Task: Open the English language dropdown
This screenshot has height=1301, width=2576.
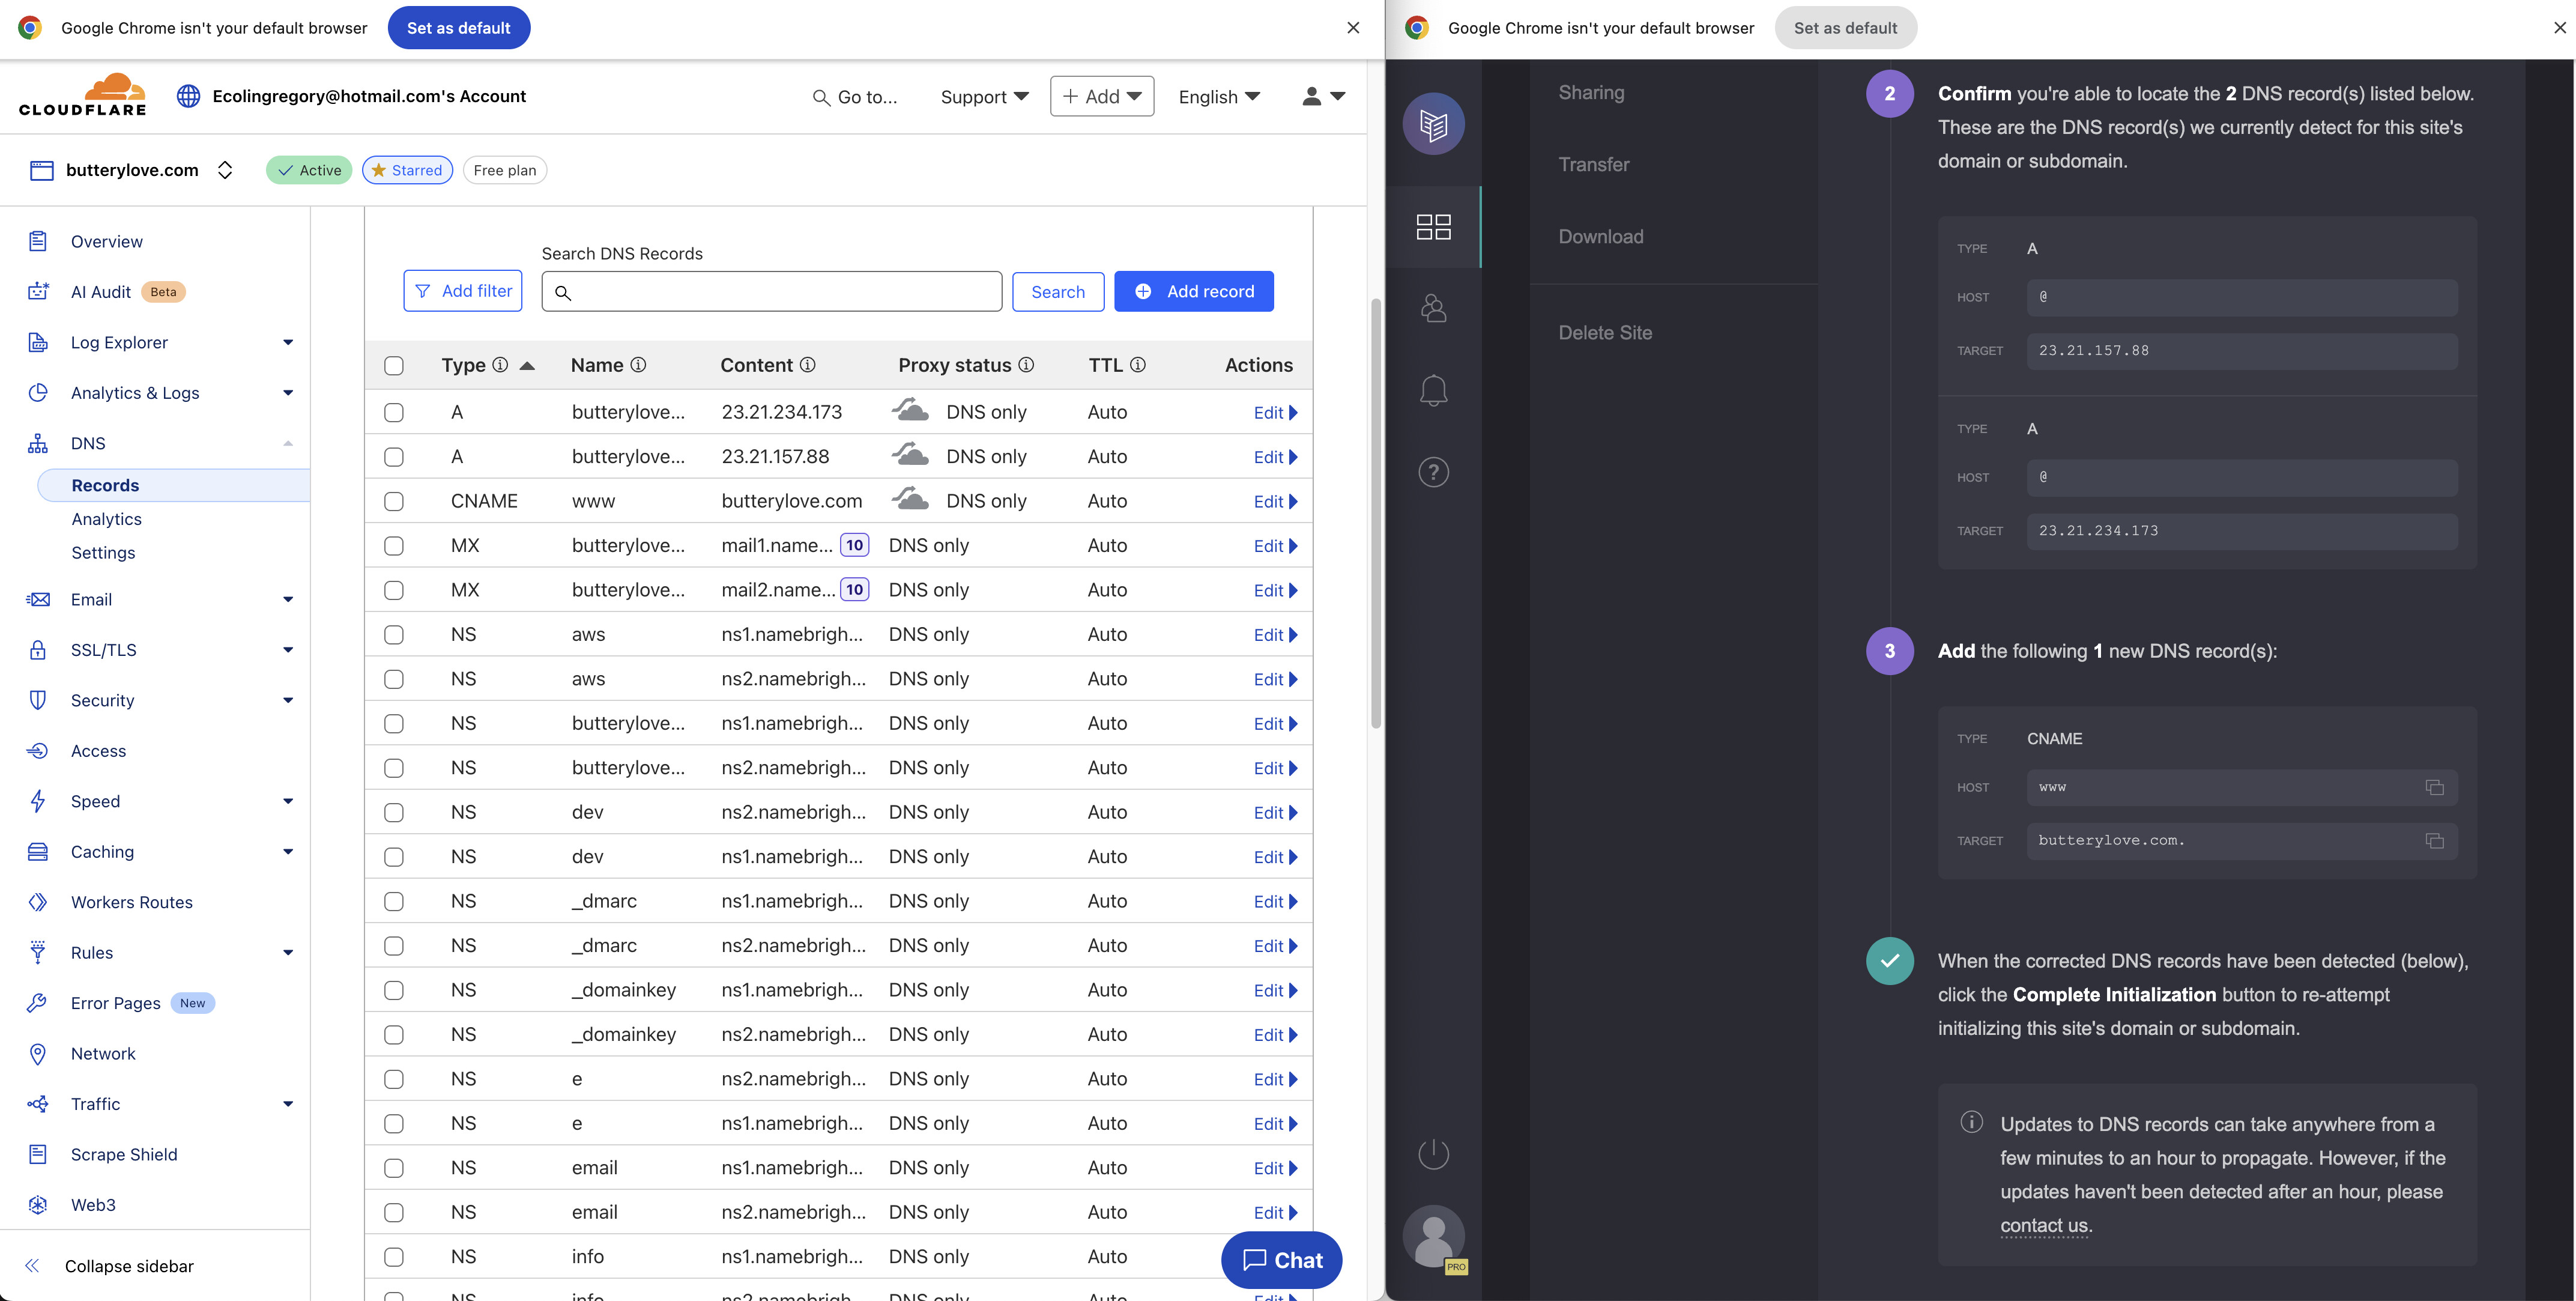Action: pyautogui.click(x=1219, y=96)
